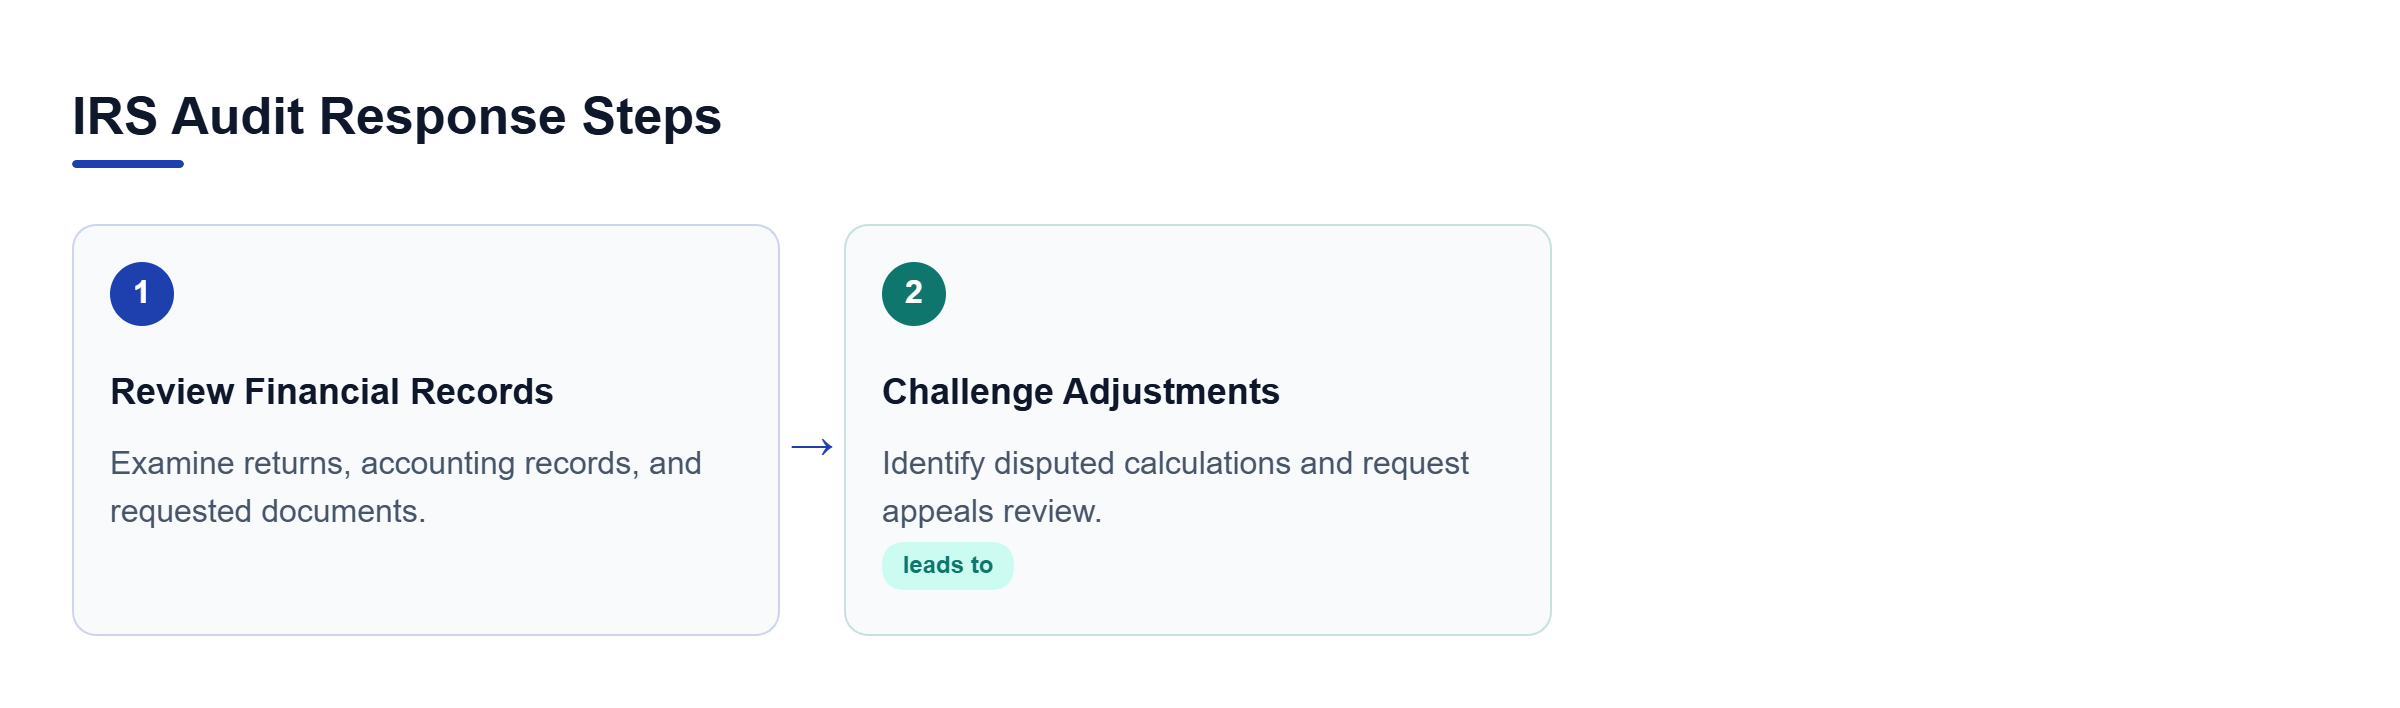
Task: Click the 'leads to' tag
Action: [x=948, y=566]
